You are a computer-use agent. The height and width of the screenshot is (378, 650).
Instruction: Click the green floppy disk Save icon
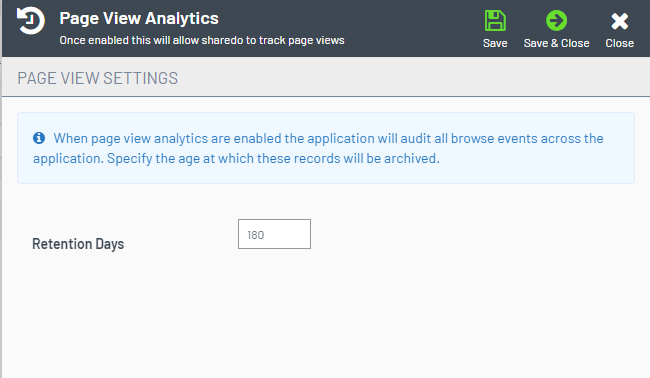pos(495,21)
